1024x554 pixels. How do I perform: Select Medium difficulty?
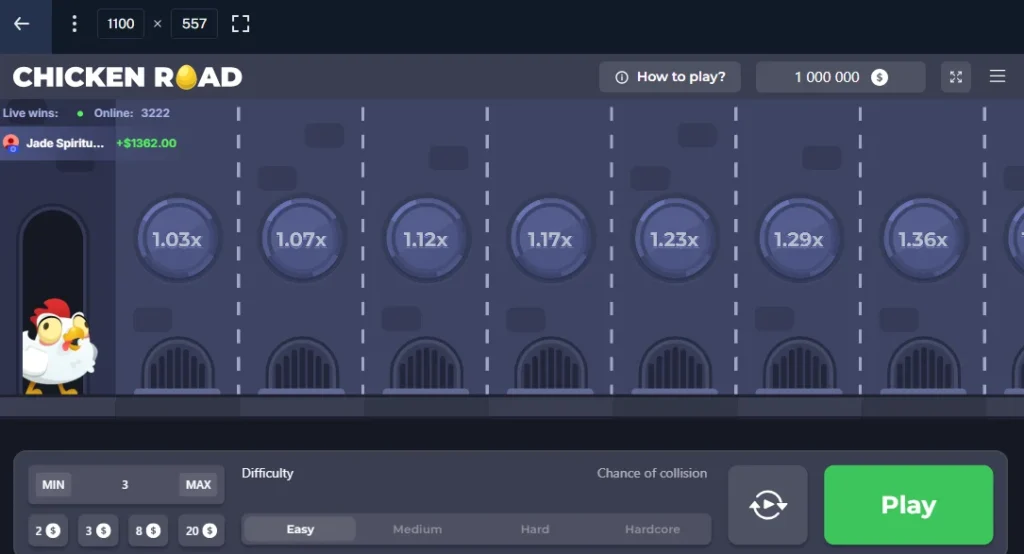pyautogui.click(x=417, y=529)
